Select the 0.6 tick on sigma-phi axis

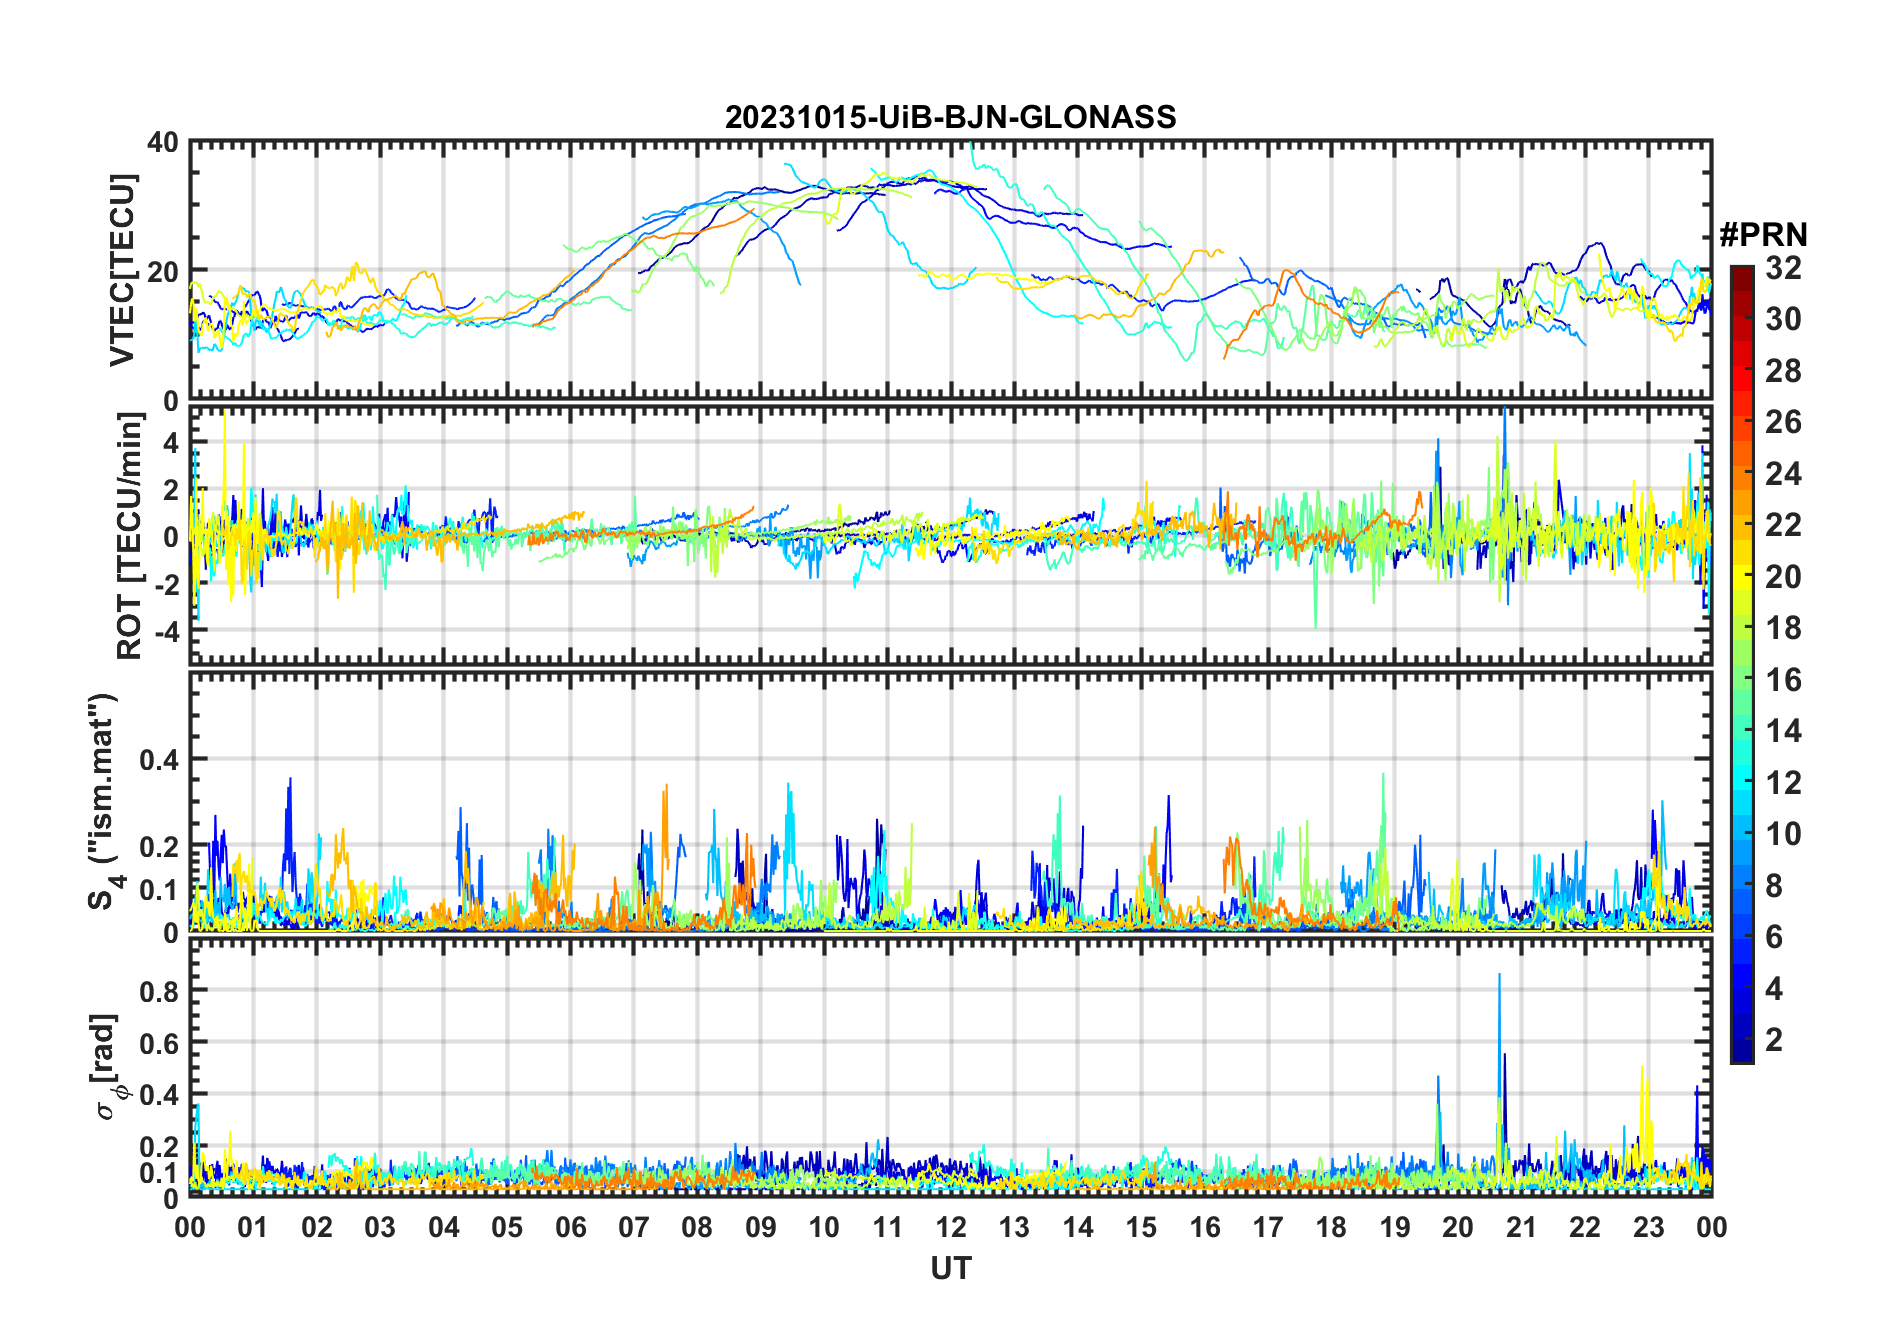(x=160, y=1043)
